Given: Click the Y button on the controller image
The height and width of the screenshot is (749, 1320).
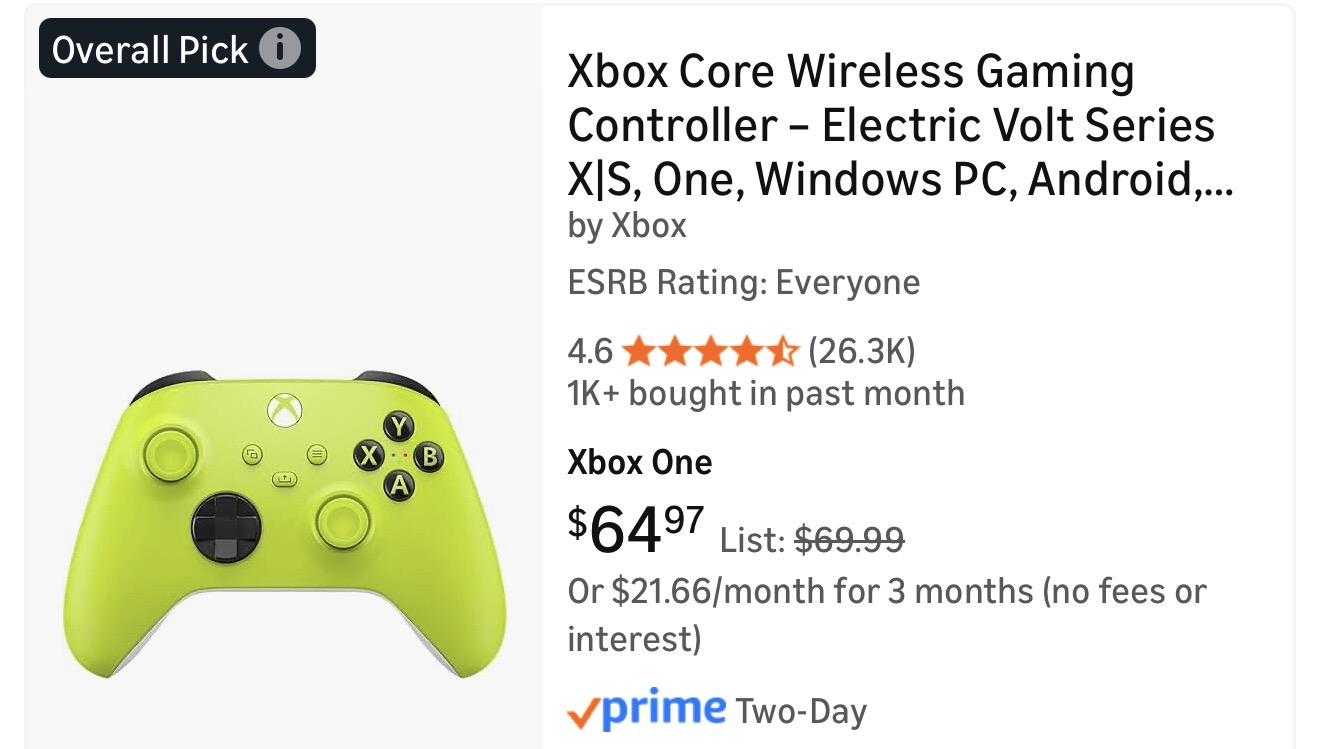Looking at the screenshot, I should click(400, 426).
